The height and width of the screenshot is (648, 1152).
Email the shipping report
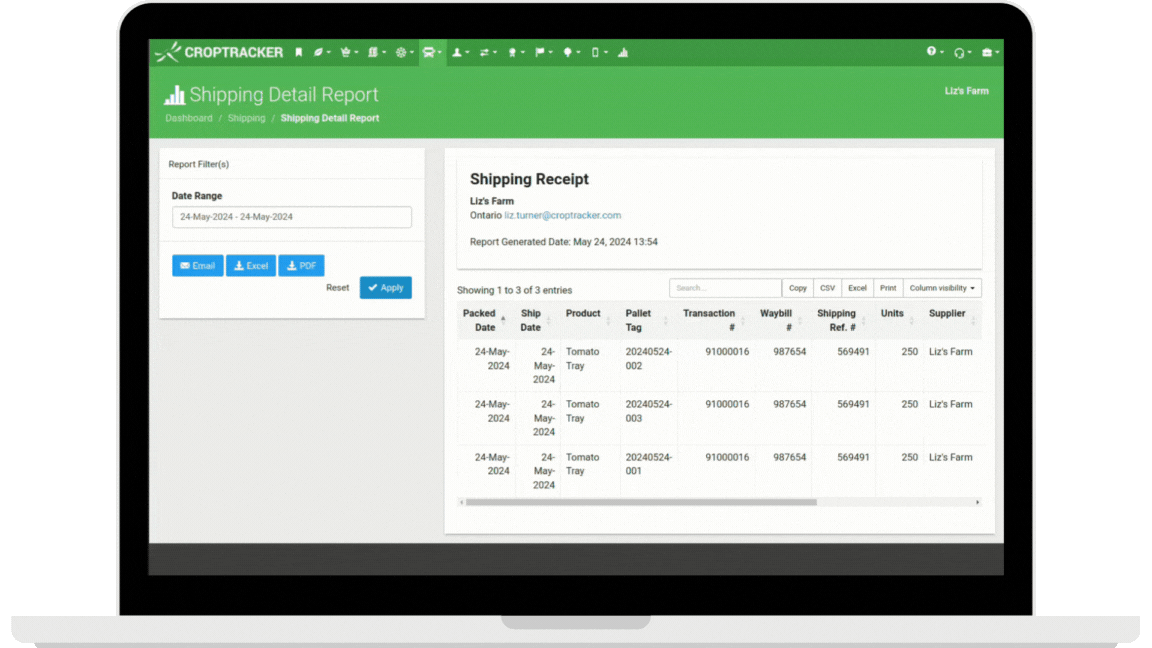click(x=198, y=266)
